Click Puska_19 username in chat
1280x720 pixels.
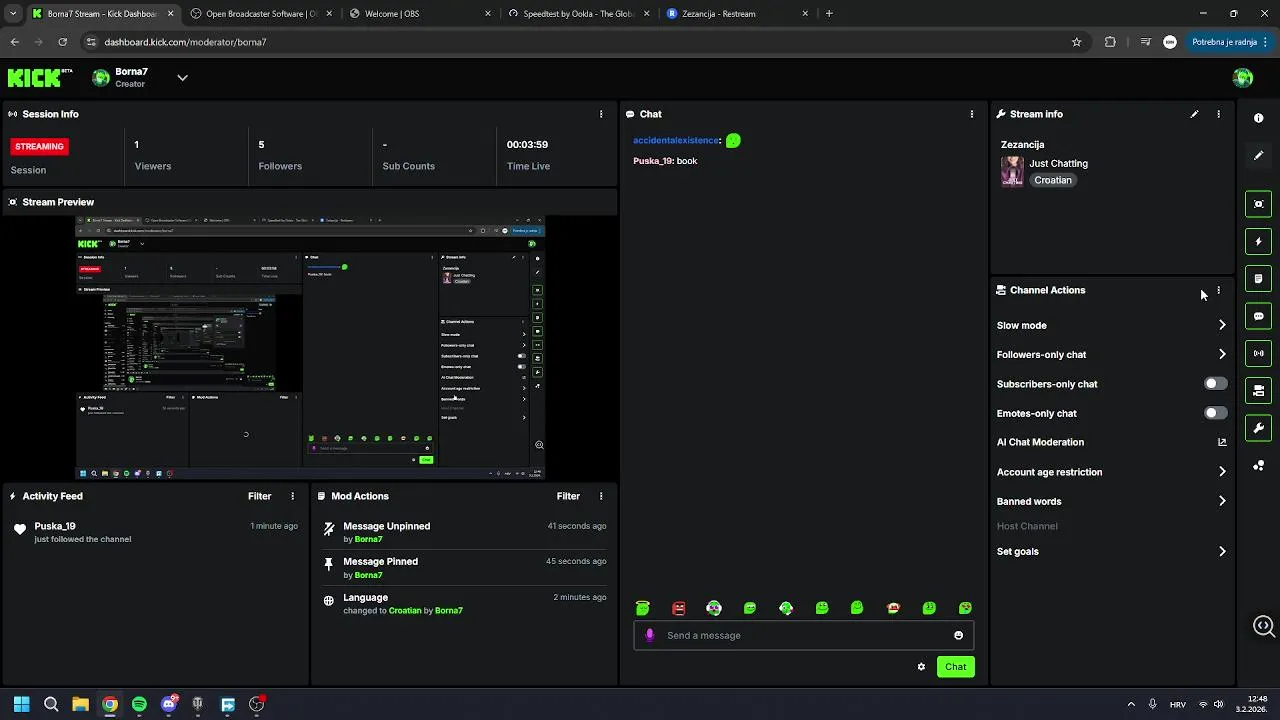(x=652, y=161)
